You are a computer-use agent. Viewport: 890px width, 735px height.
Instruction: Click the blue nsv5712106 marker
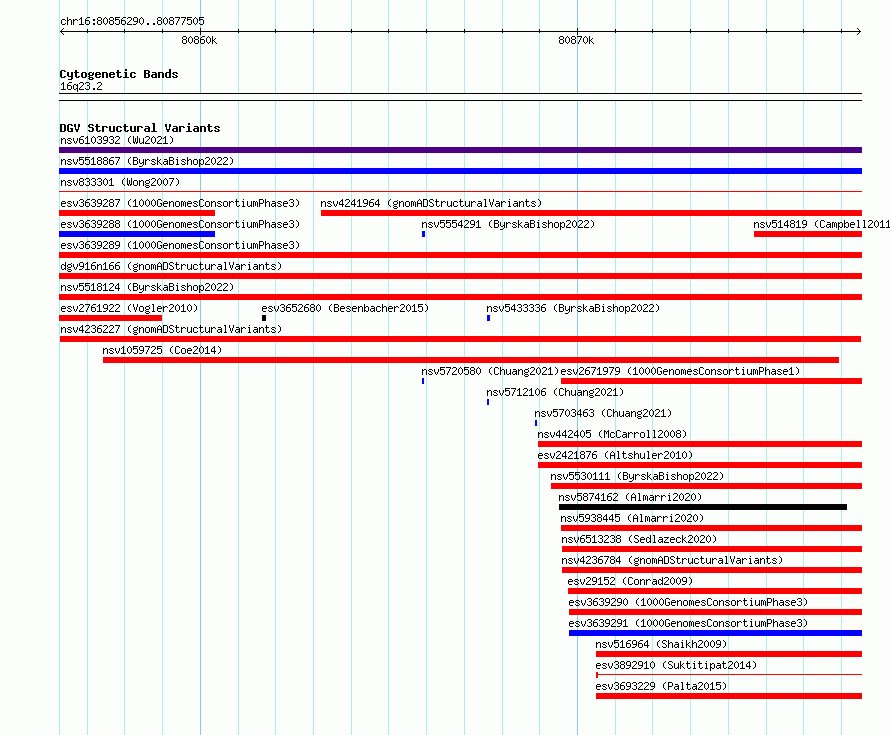pos(488,402)
